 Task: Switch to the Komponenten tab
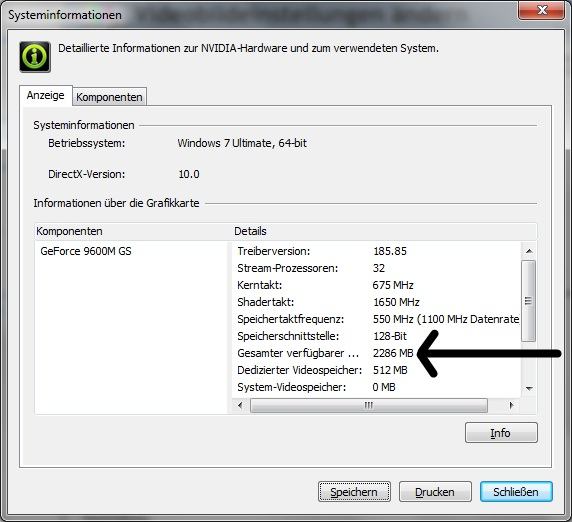[109, 97]
